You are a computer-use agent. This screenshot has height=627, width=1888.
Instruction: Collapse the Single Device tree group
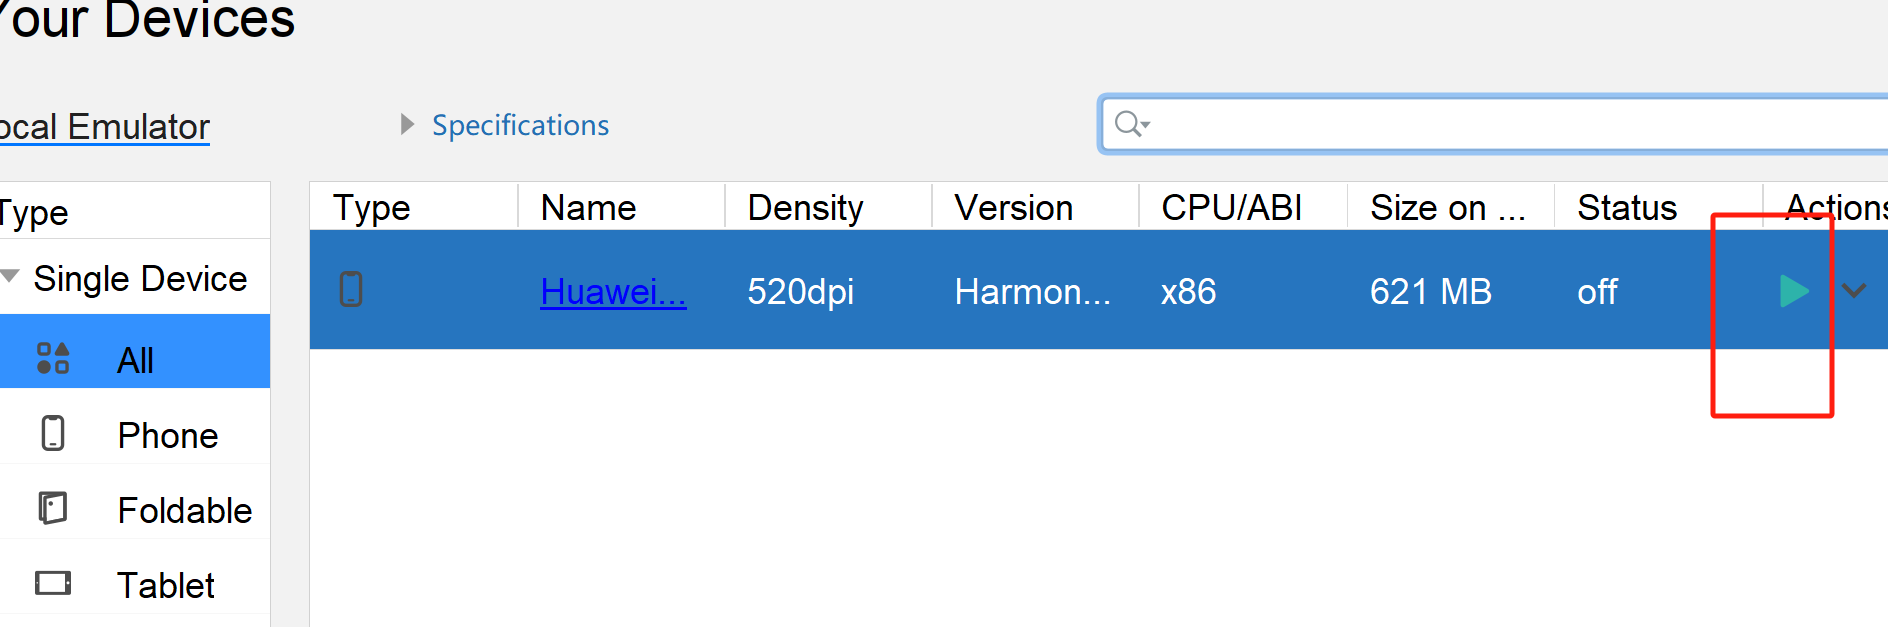coord(11,276)
